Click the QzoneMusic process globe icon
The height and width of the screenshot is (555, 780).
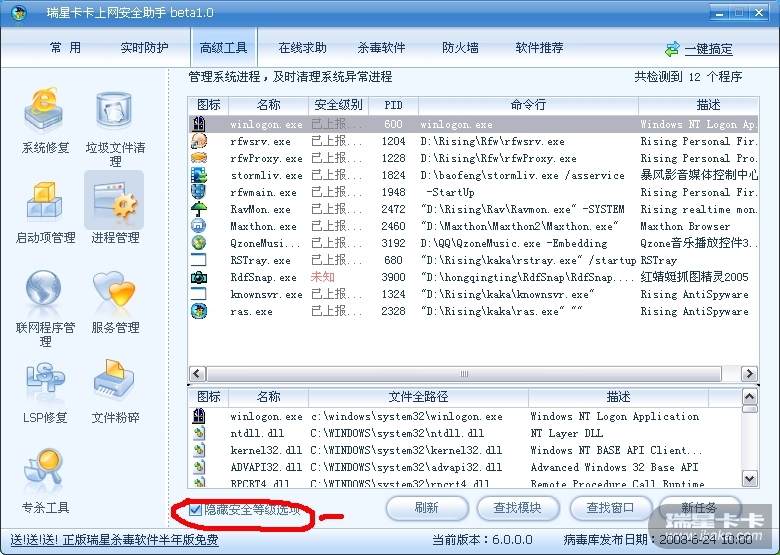[x=199, y=243]
